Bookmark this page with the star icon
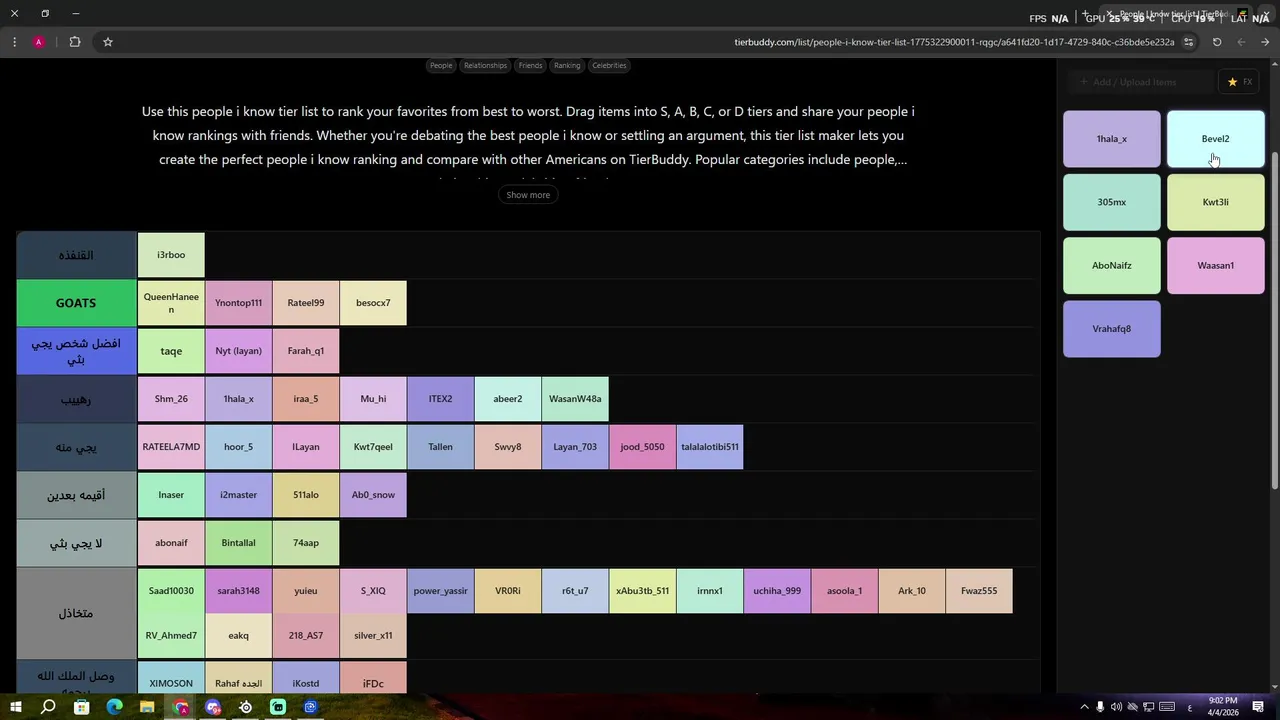The width and height of the screenshot is (1280, 720). pyautogui.click(x=108, y=42)
